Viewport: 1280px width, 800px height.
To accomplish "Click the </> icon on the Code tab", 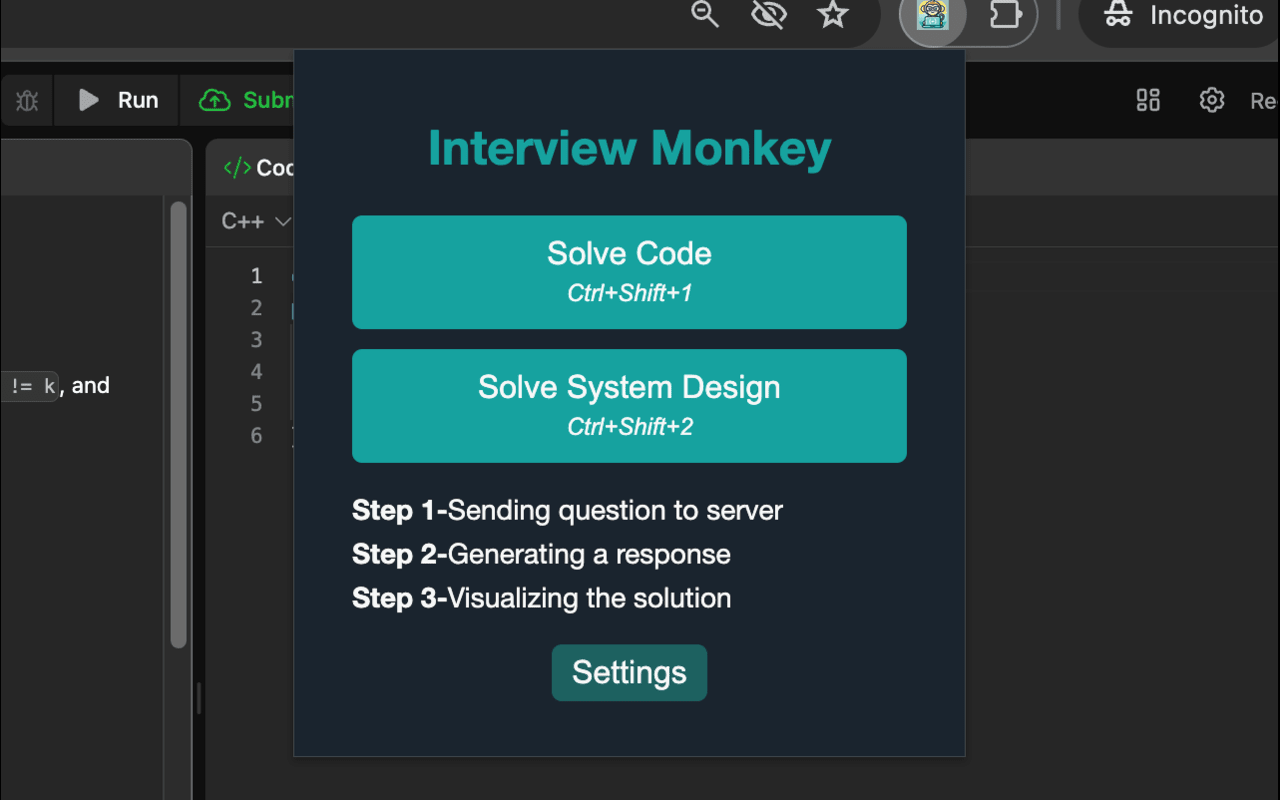I will 237,167.
